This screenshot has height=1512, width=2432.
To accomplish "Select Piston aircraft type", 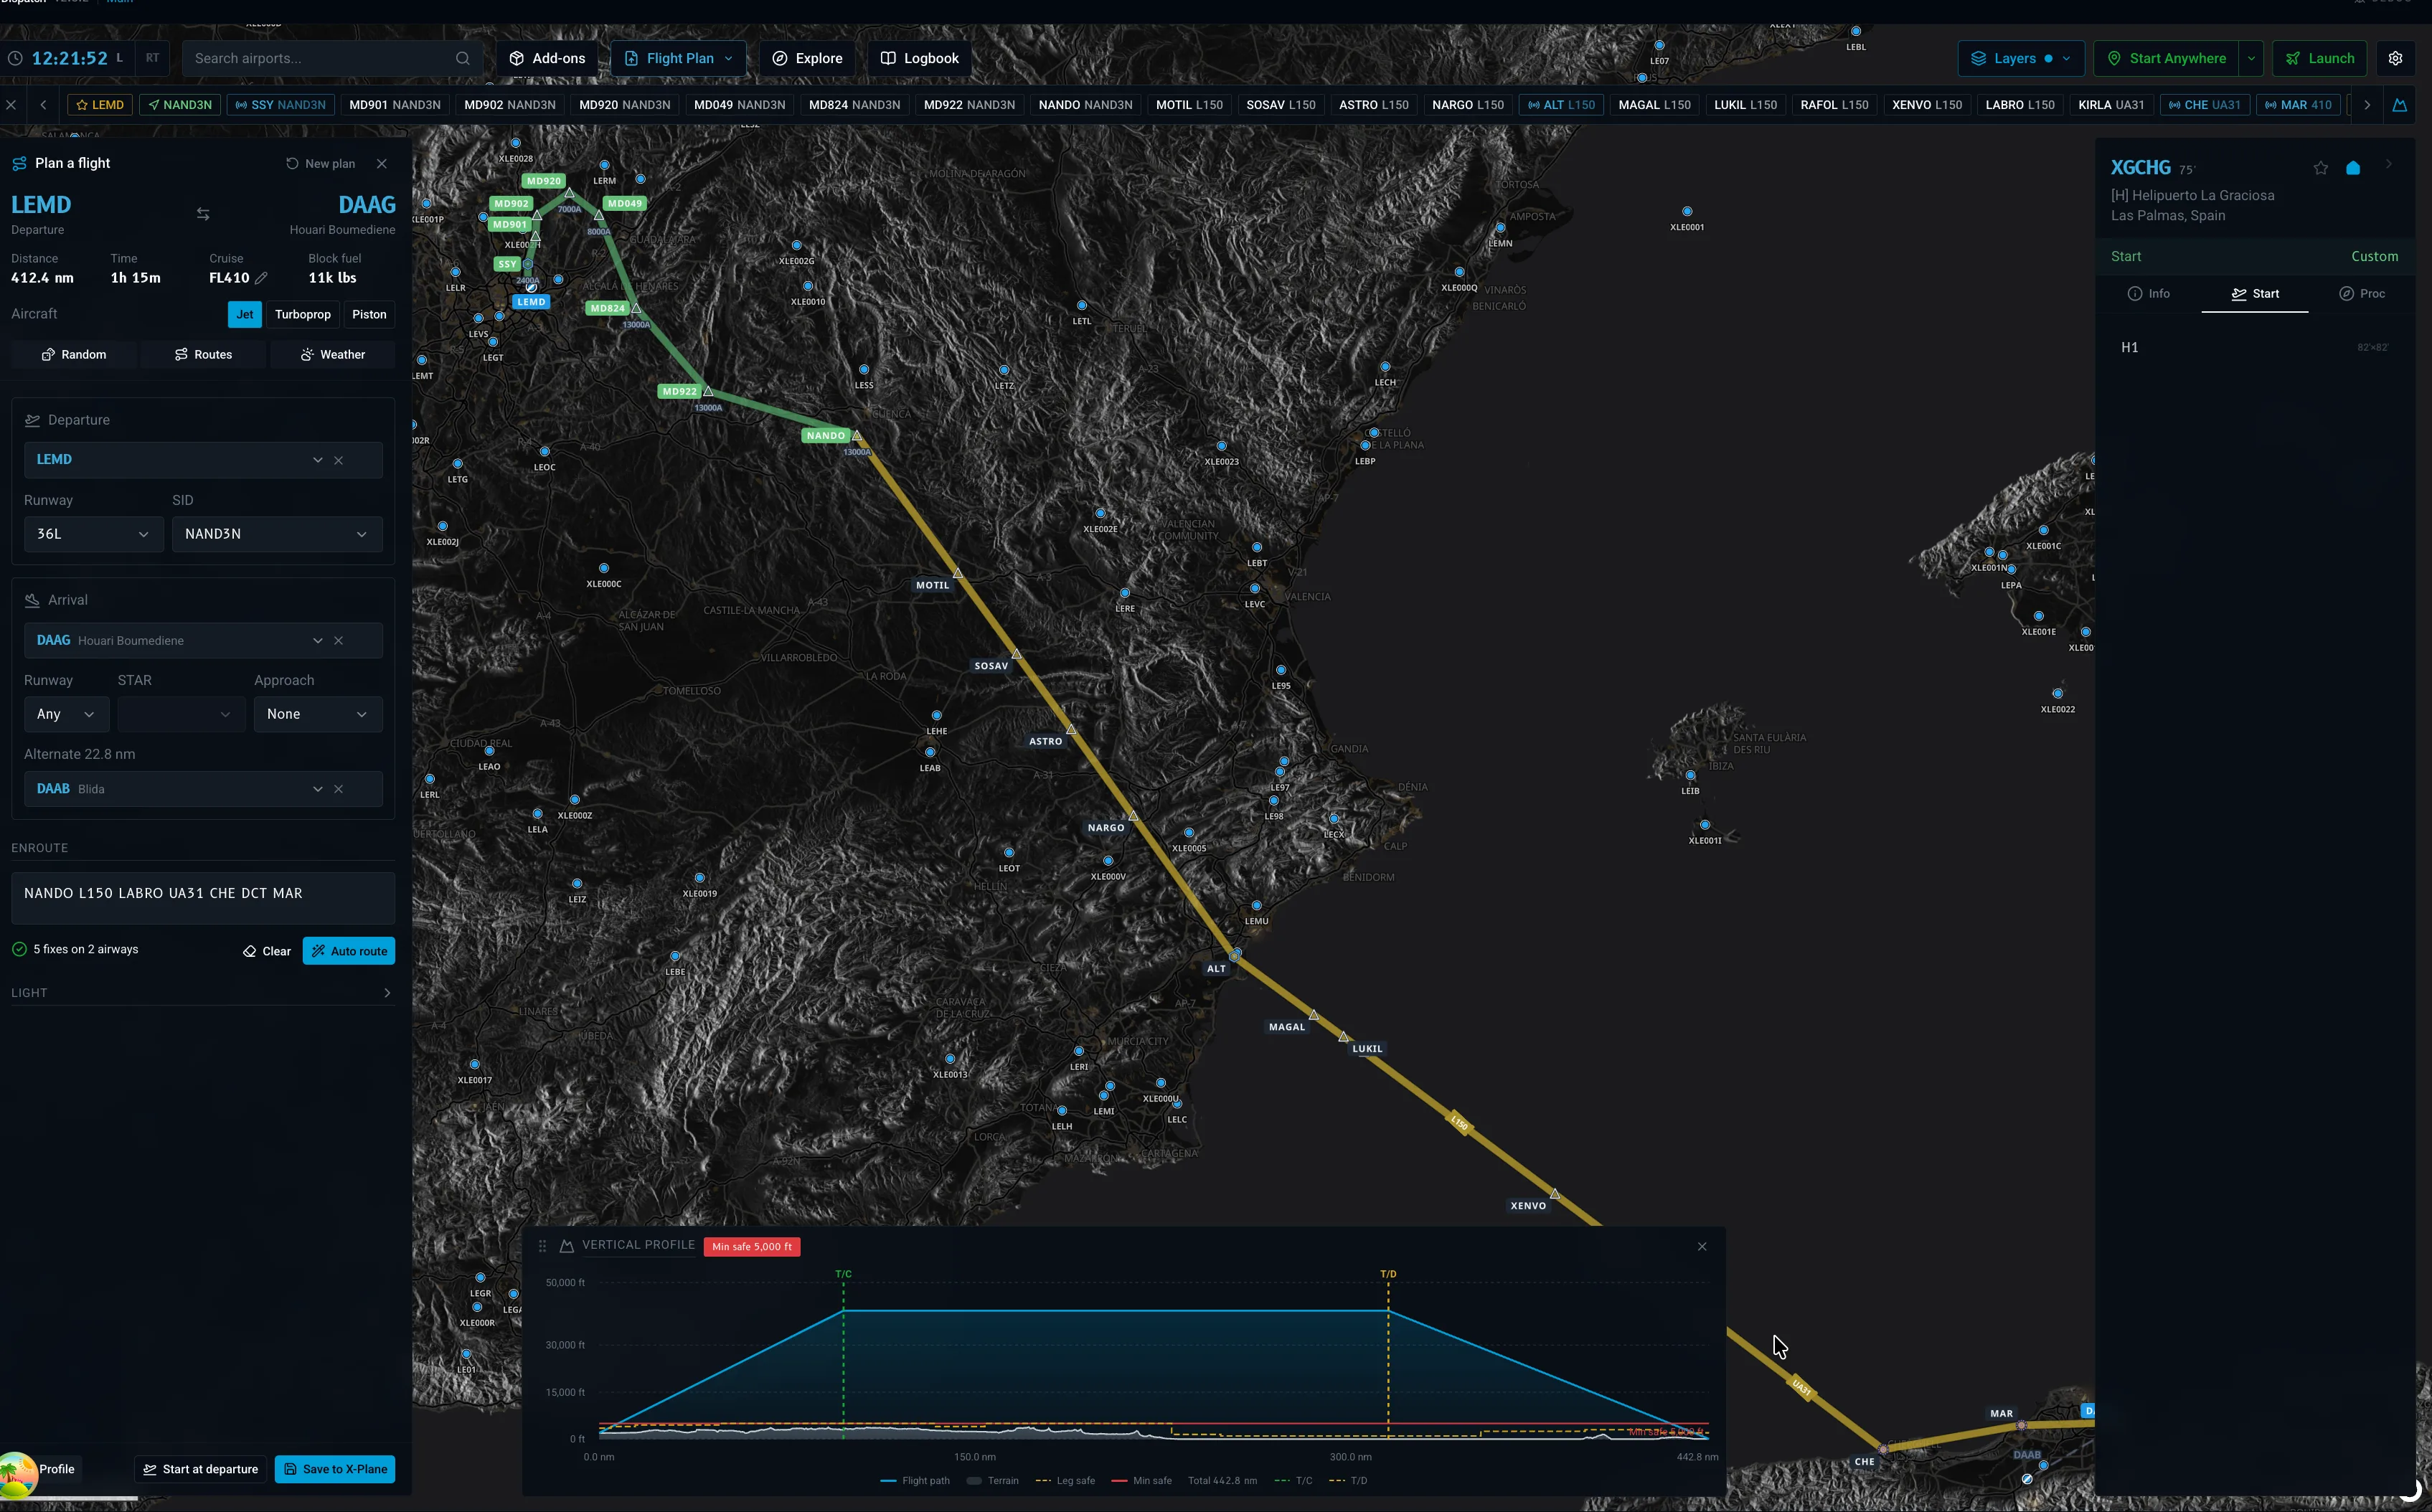I will [x=369, y=314].
